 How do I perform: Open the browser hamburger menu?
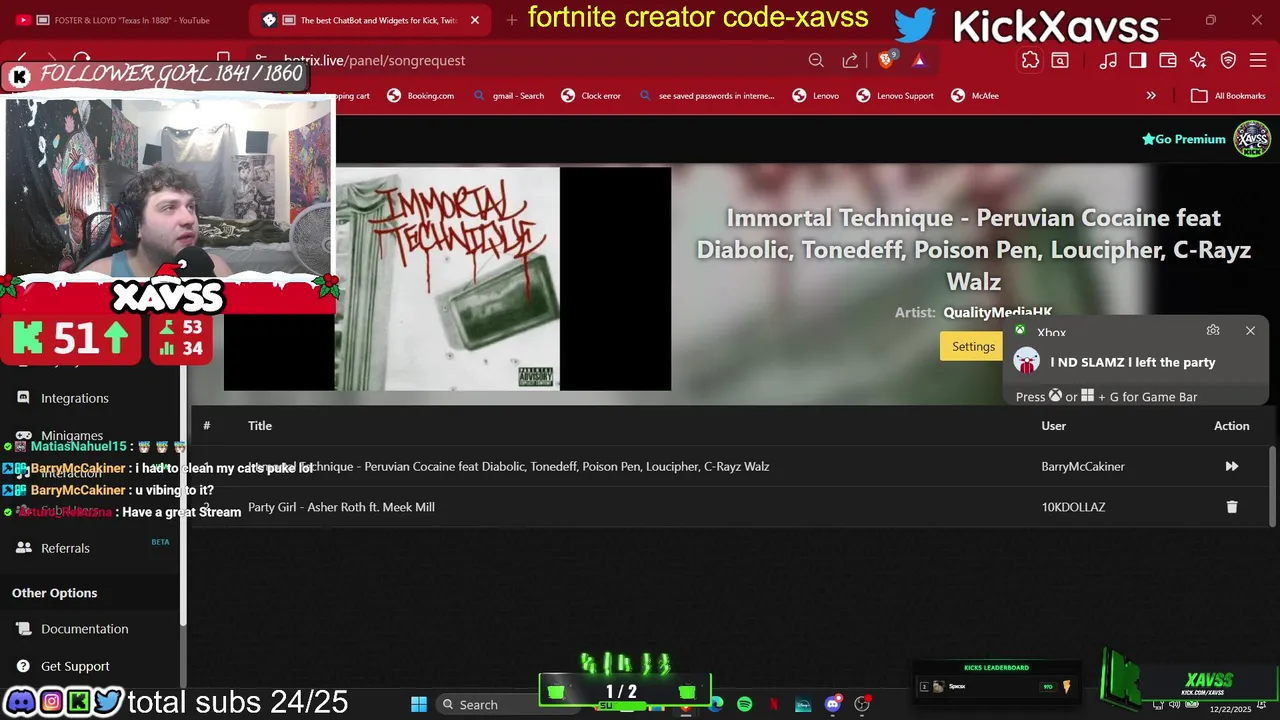click(x=1259, y=60)
